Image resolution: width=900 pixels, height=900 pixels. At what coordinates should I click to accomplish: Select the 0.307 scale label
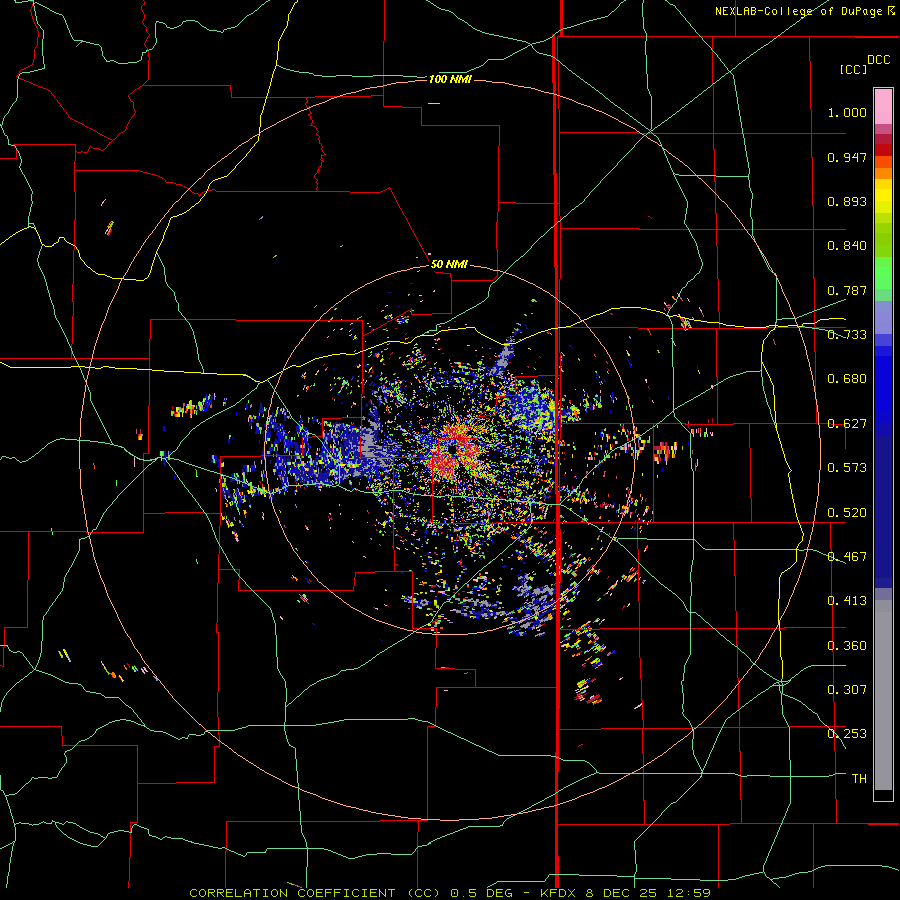coord(847,690)
